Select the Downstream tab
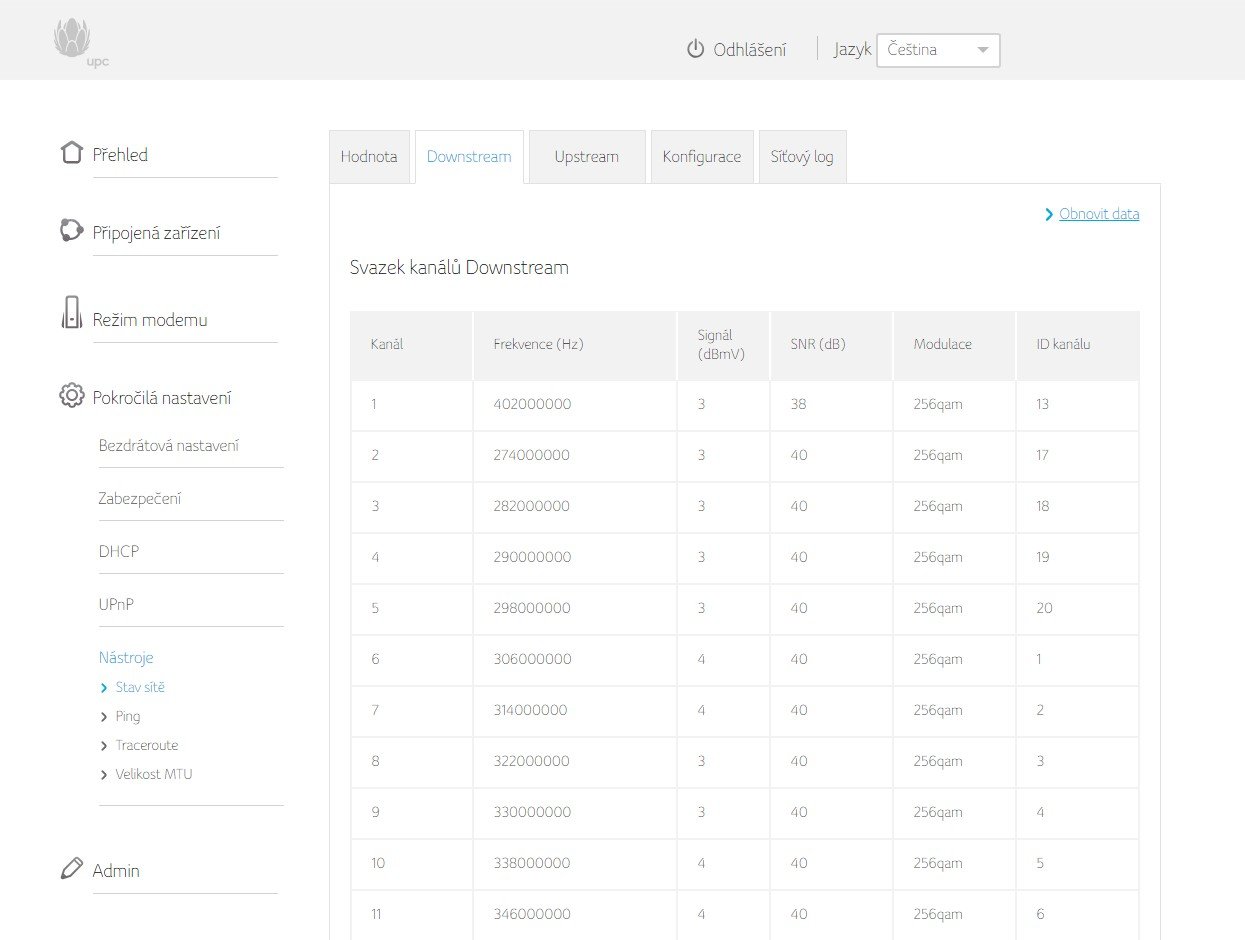The height and width of the screenshot is (940, 1245). tap(469, 157)
